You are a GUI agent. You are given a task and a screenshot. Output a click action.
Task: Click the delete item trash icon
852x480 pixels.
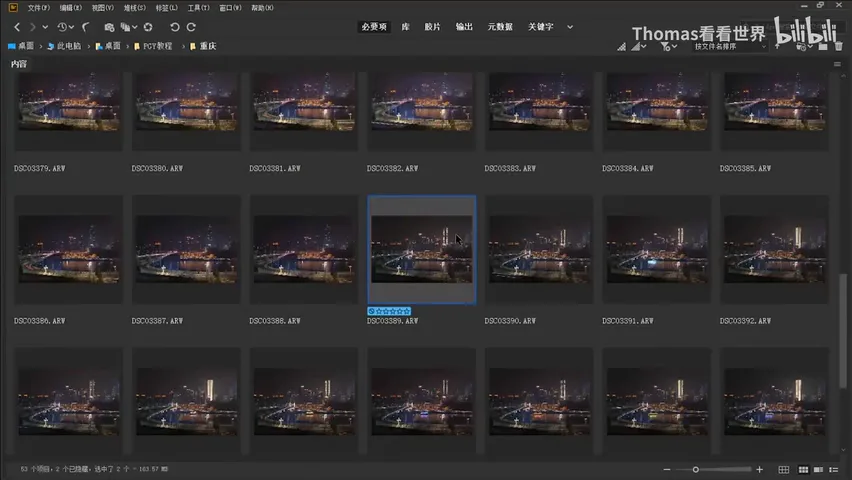838,47
